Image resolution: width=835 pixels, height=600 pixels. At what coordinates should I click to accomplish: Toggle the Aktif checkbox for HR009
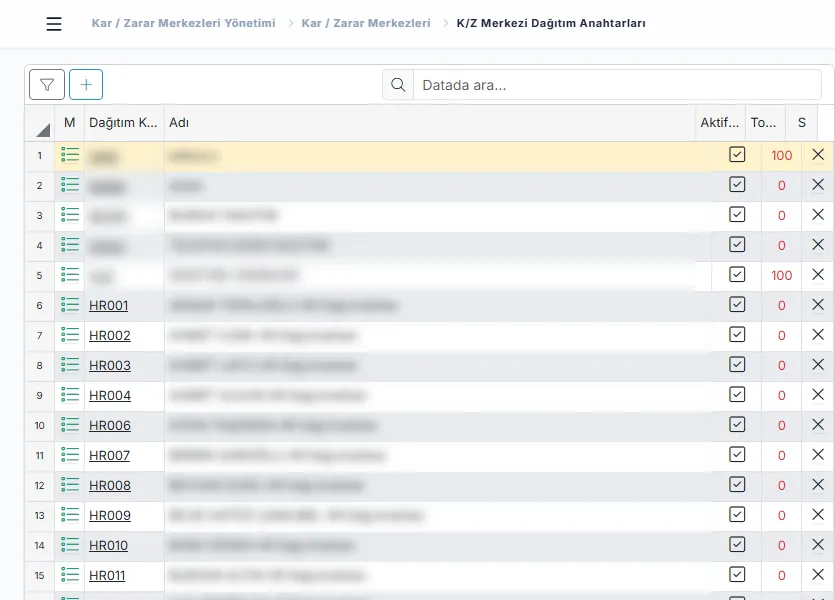click(x=737, y=515)
